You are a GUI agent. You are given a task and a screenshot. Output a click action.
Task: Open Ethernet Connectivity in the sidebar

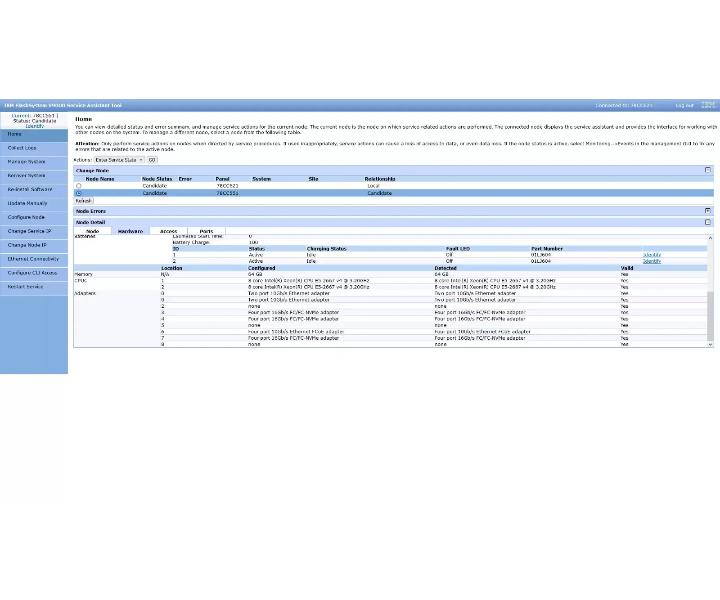(x=34, y=259)
